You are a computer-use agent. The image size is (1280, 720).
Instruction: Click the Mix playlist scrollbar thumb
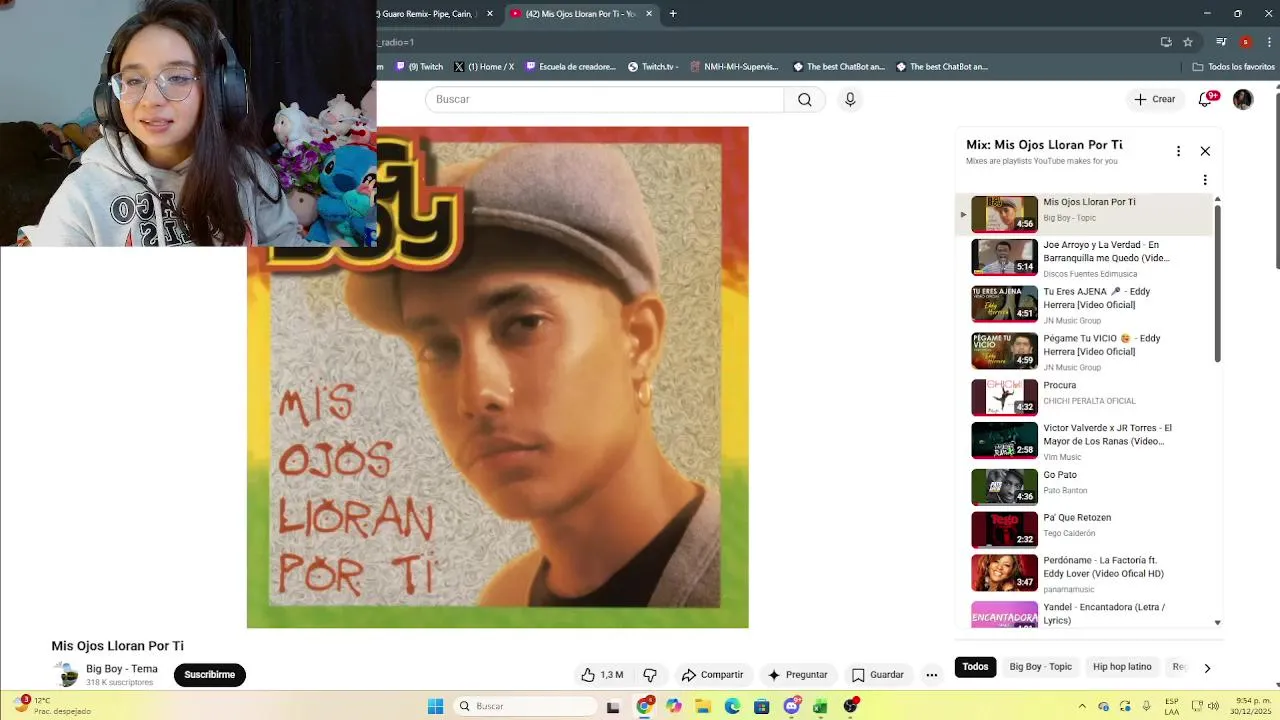(x=1217, y=282)
